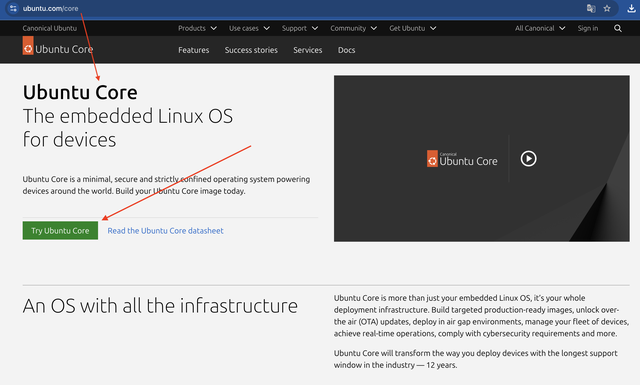This screenshot has height=385, width=640.
Task: Click paragraph mentioning '12 years' support window
Action: pos(476,359)
